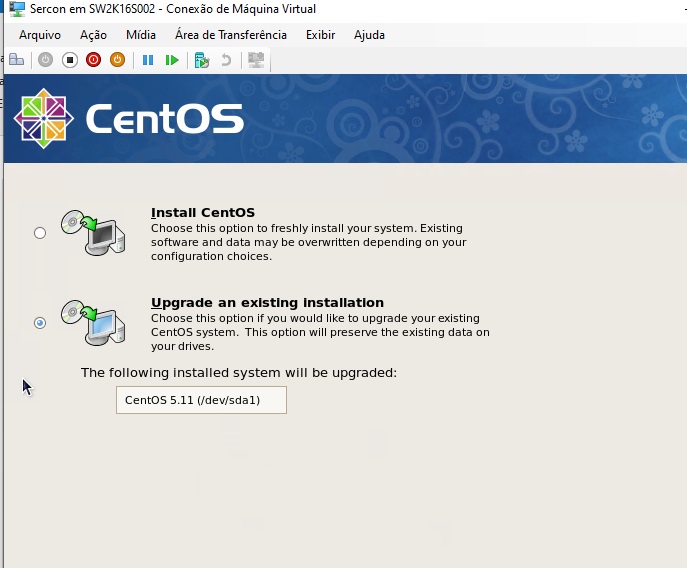Image resolution: width=687 pixels, height=568 pixels.
Task: Click the virtual machine window title icon
Action: click(17, 9)
